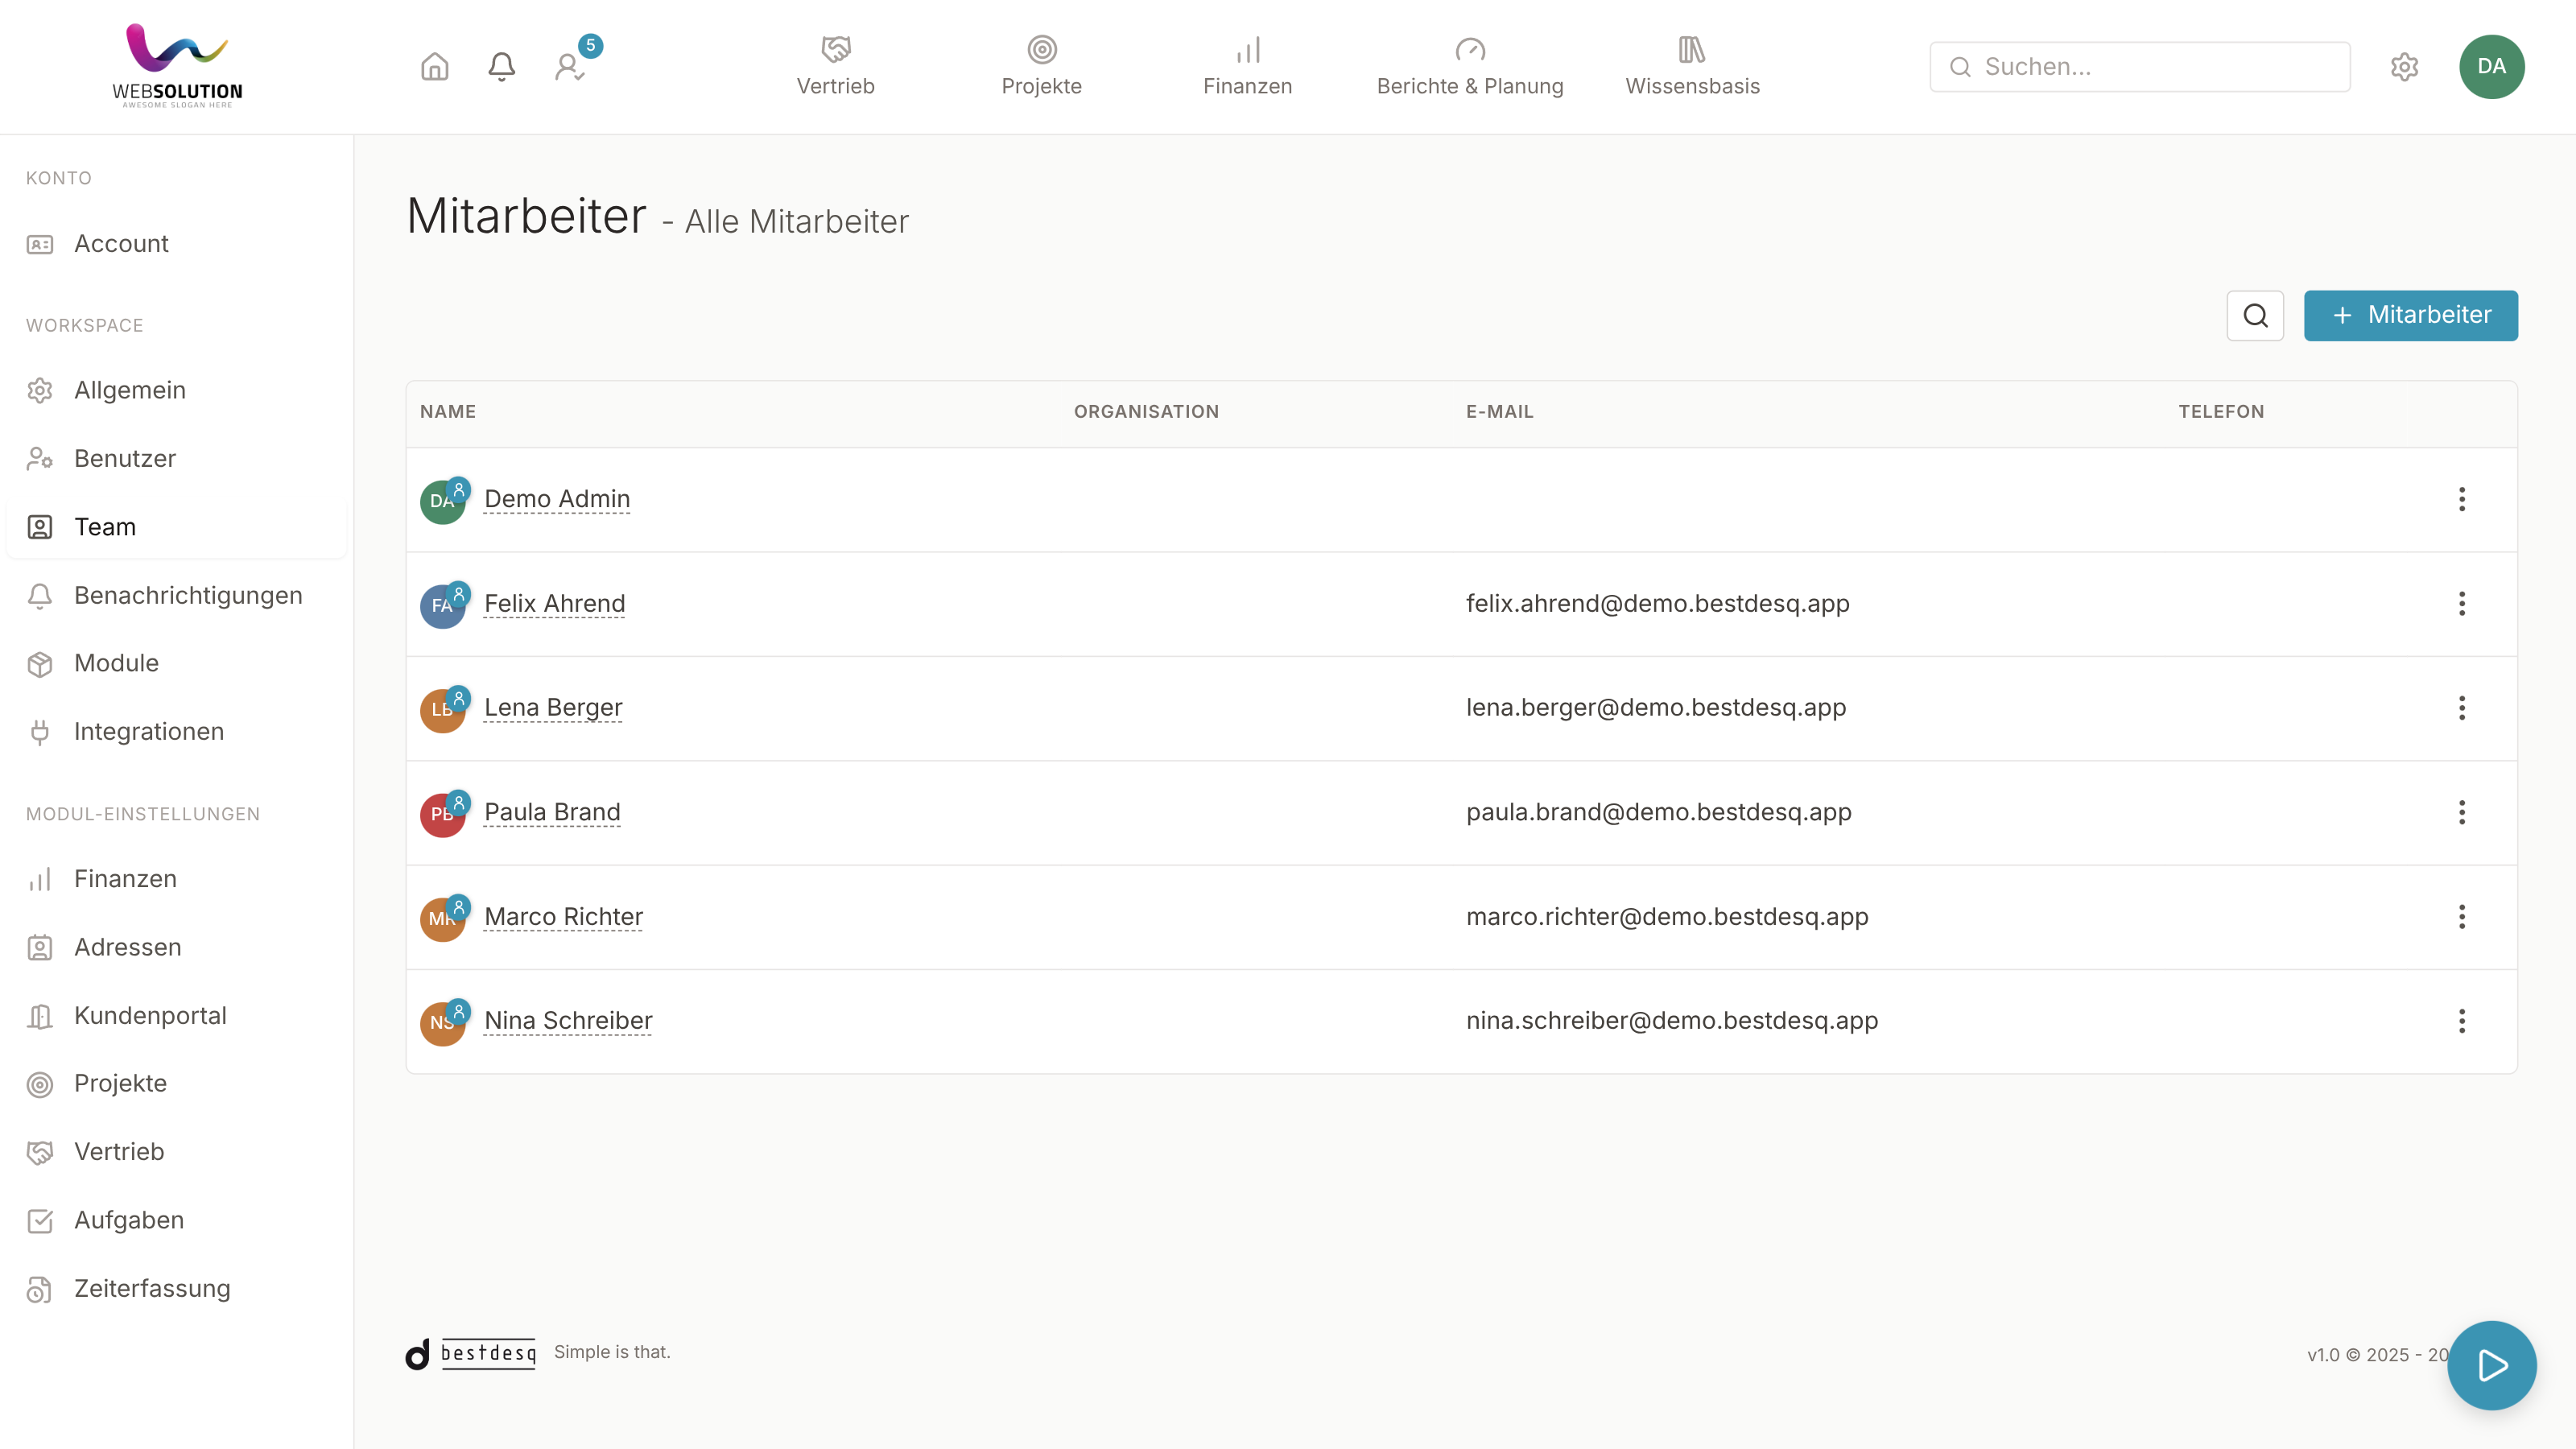Open Kundenportal module settings

[x=176, y=1016]
